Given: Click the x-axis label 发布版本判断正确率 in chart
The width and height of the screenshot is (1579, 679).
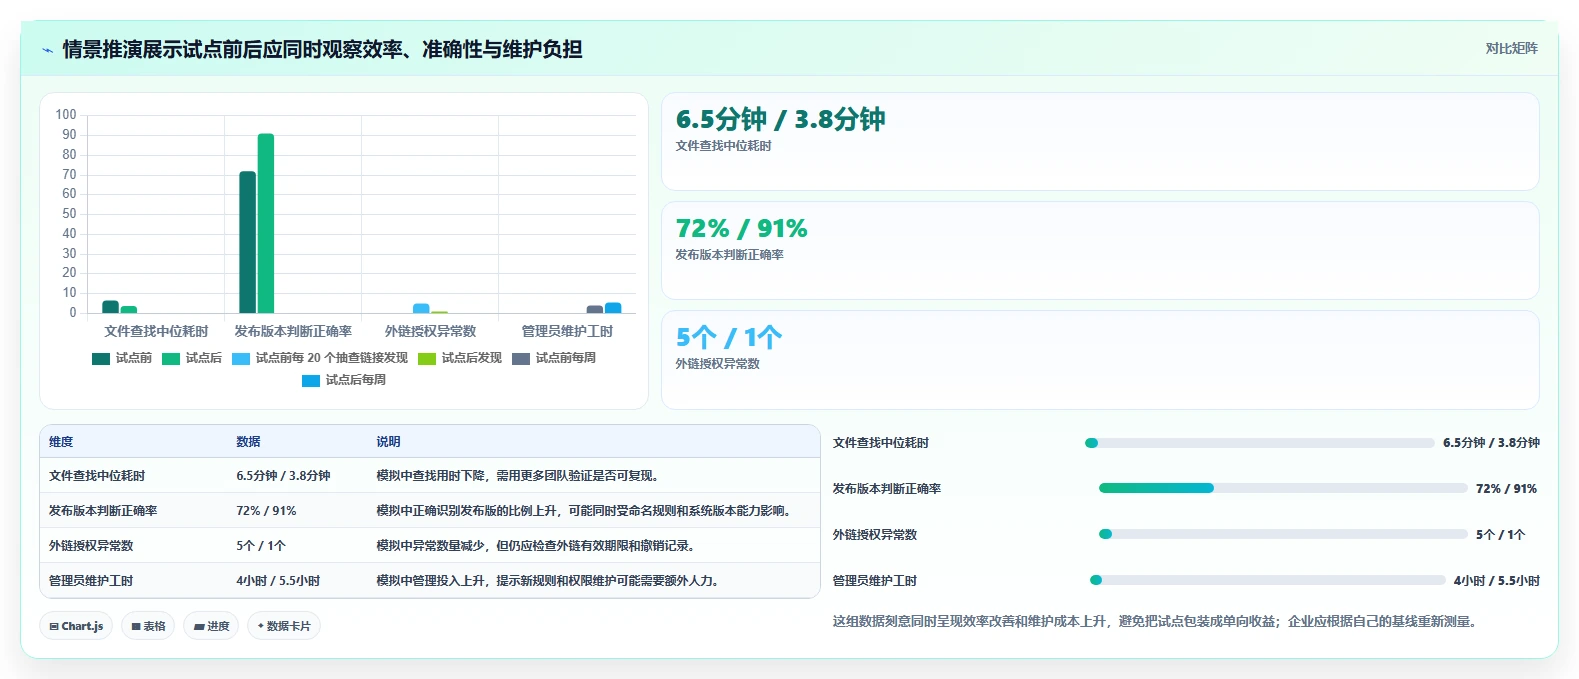Looking at the screenshot, I should 293,331.
